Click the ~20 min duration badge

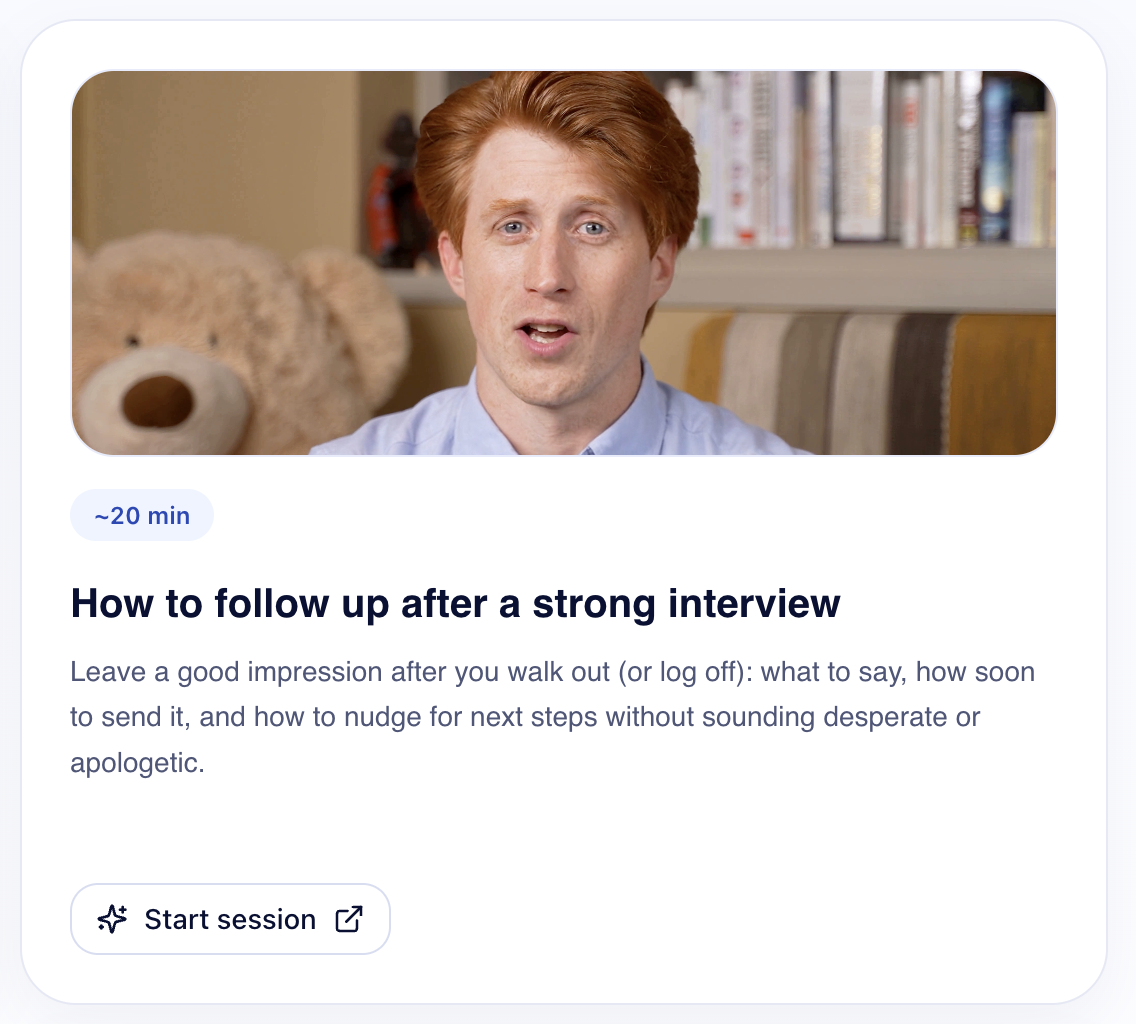pos(142,515)
